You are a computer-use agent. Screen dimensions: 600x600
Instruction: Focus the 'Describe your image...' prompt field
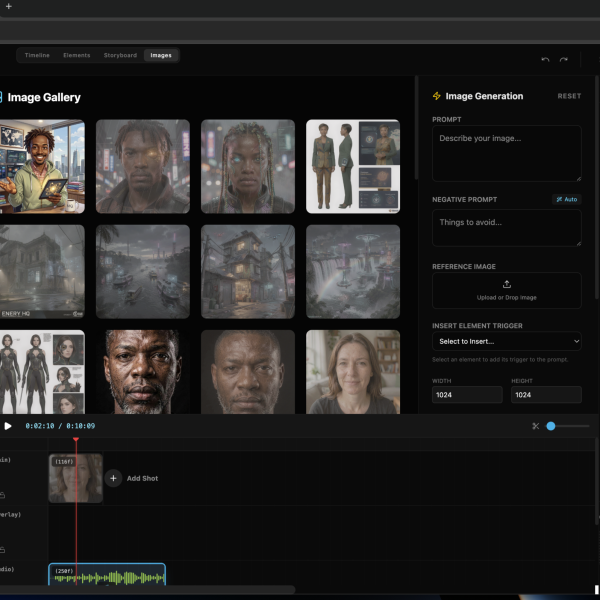click(x=507, y=153)
